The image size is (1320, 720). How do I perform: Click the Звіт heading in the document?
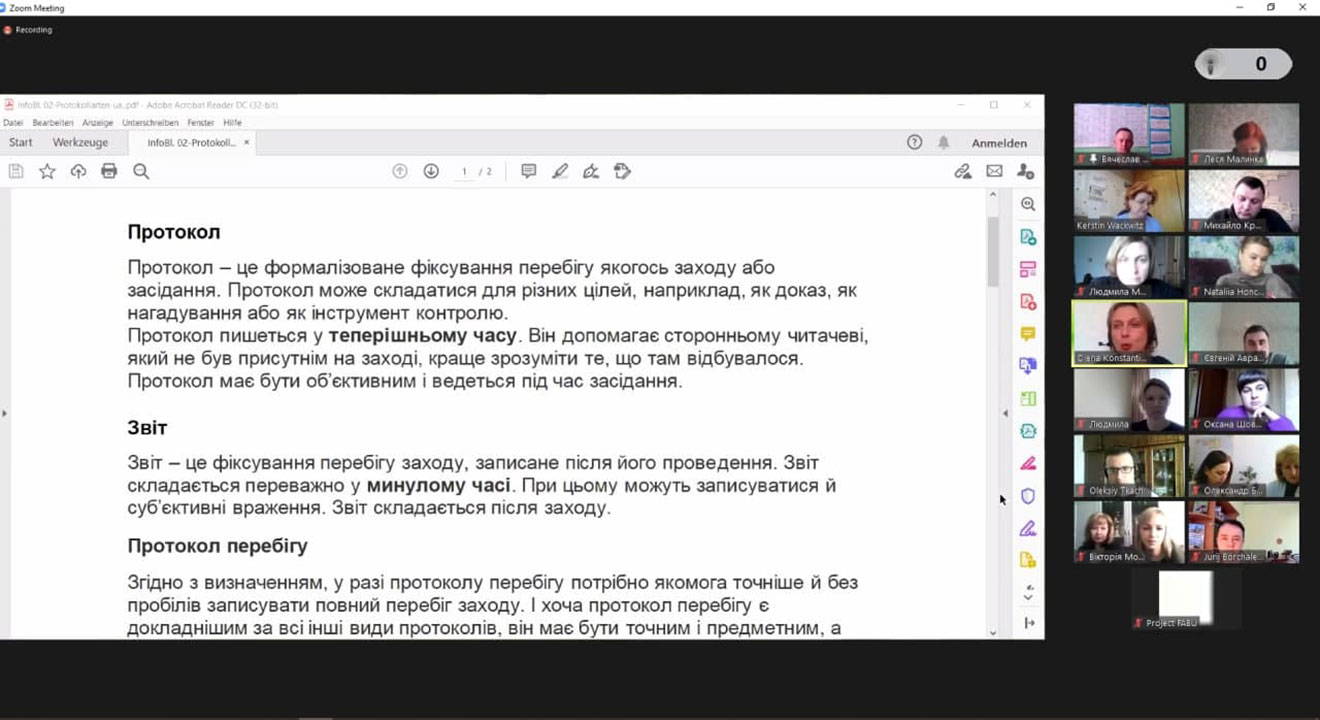147,428
